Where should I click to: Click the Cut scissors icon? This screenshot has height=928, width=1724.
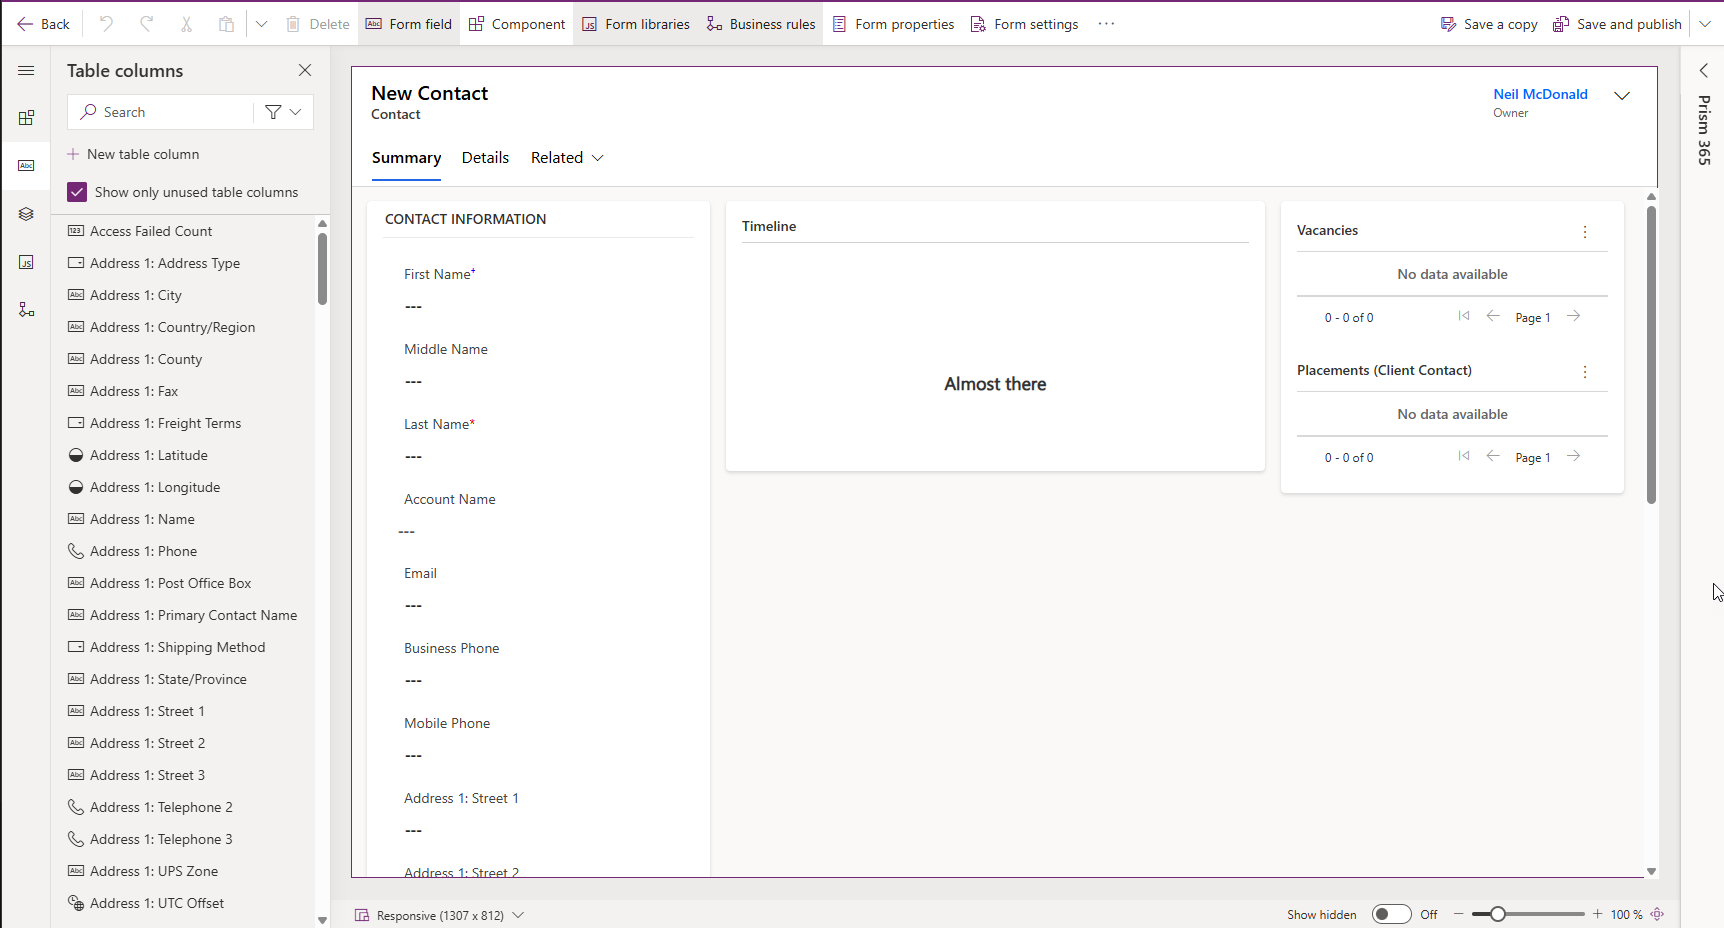pos(186,24)
